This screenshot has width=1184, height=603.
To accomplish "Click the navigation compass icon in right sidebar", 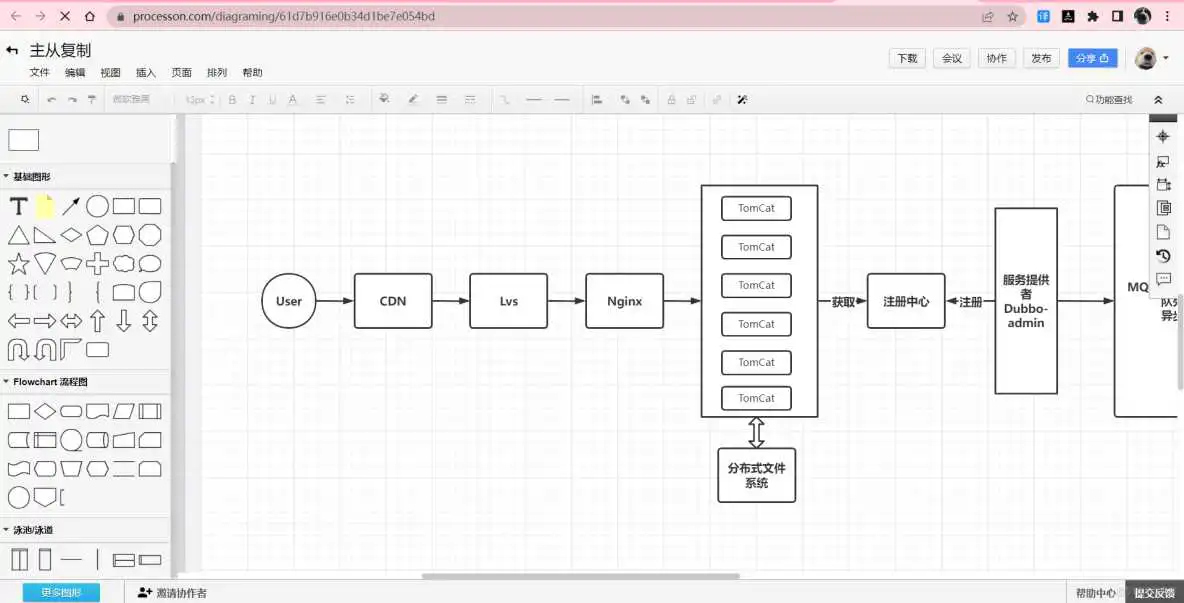I will [1163, 136].
